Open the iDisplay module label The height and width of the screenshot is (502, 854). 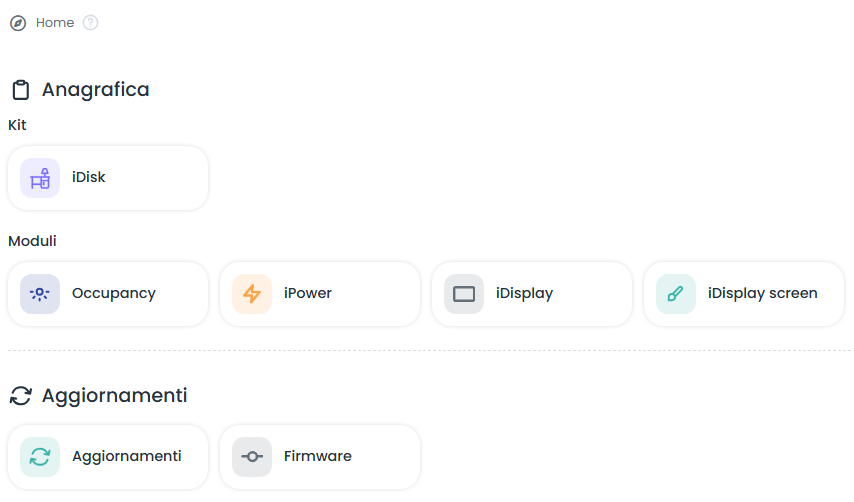point(524,294)
